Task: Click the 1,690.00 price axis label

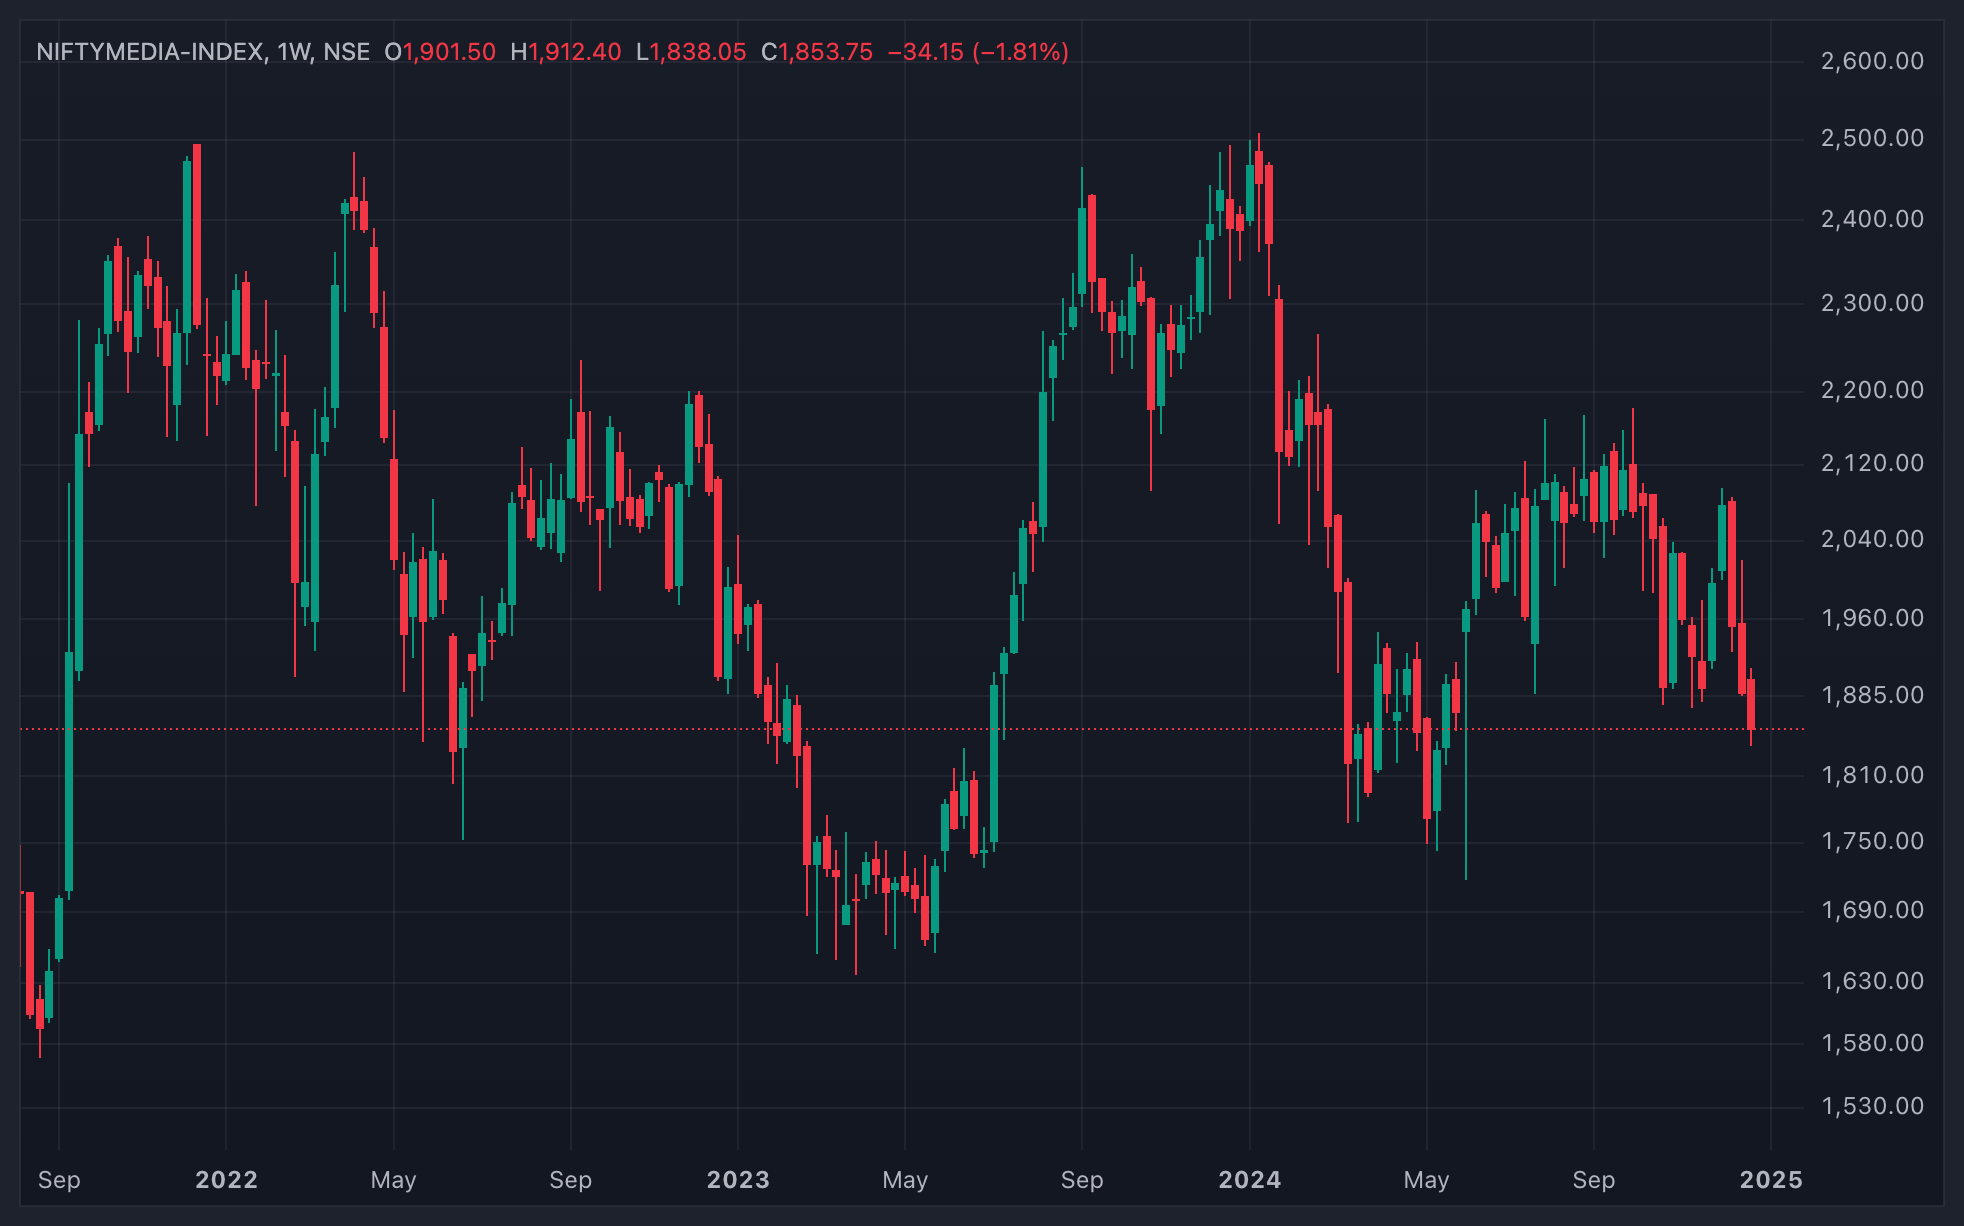Action: [1872, 910]
